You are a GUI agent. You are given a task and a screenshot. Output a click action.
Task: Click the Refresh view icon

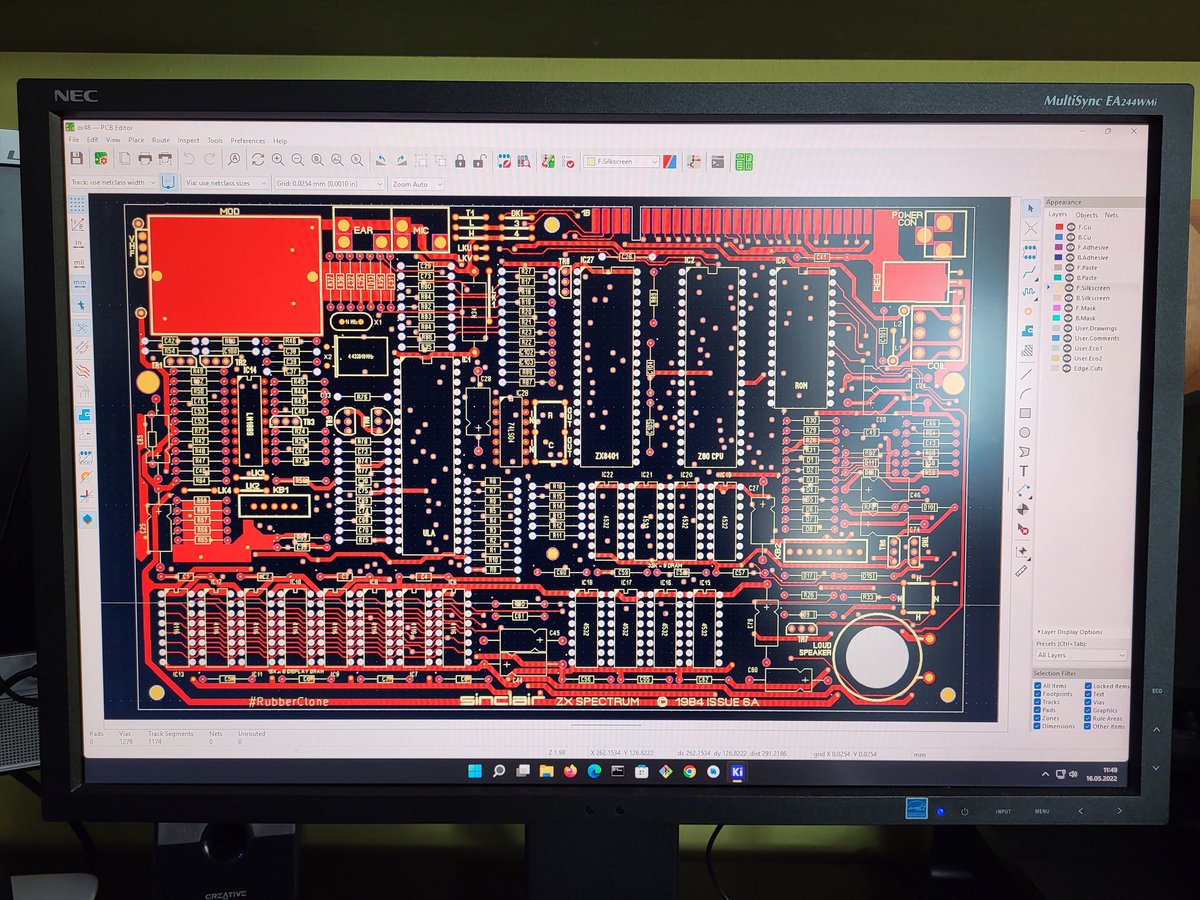coord(258,159)
